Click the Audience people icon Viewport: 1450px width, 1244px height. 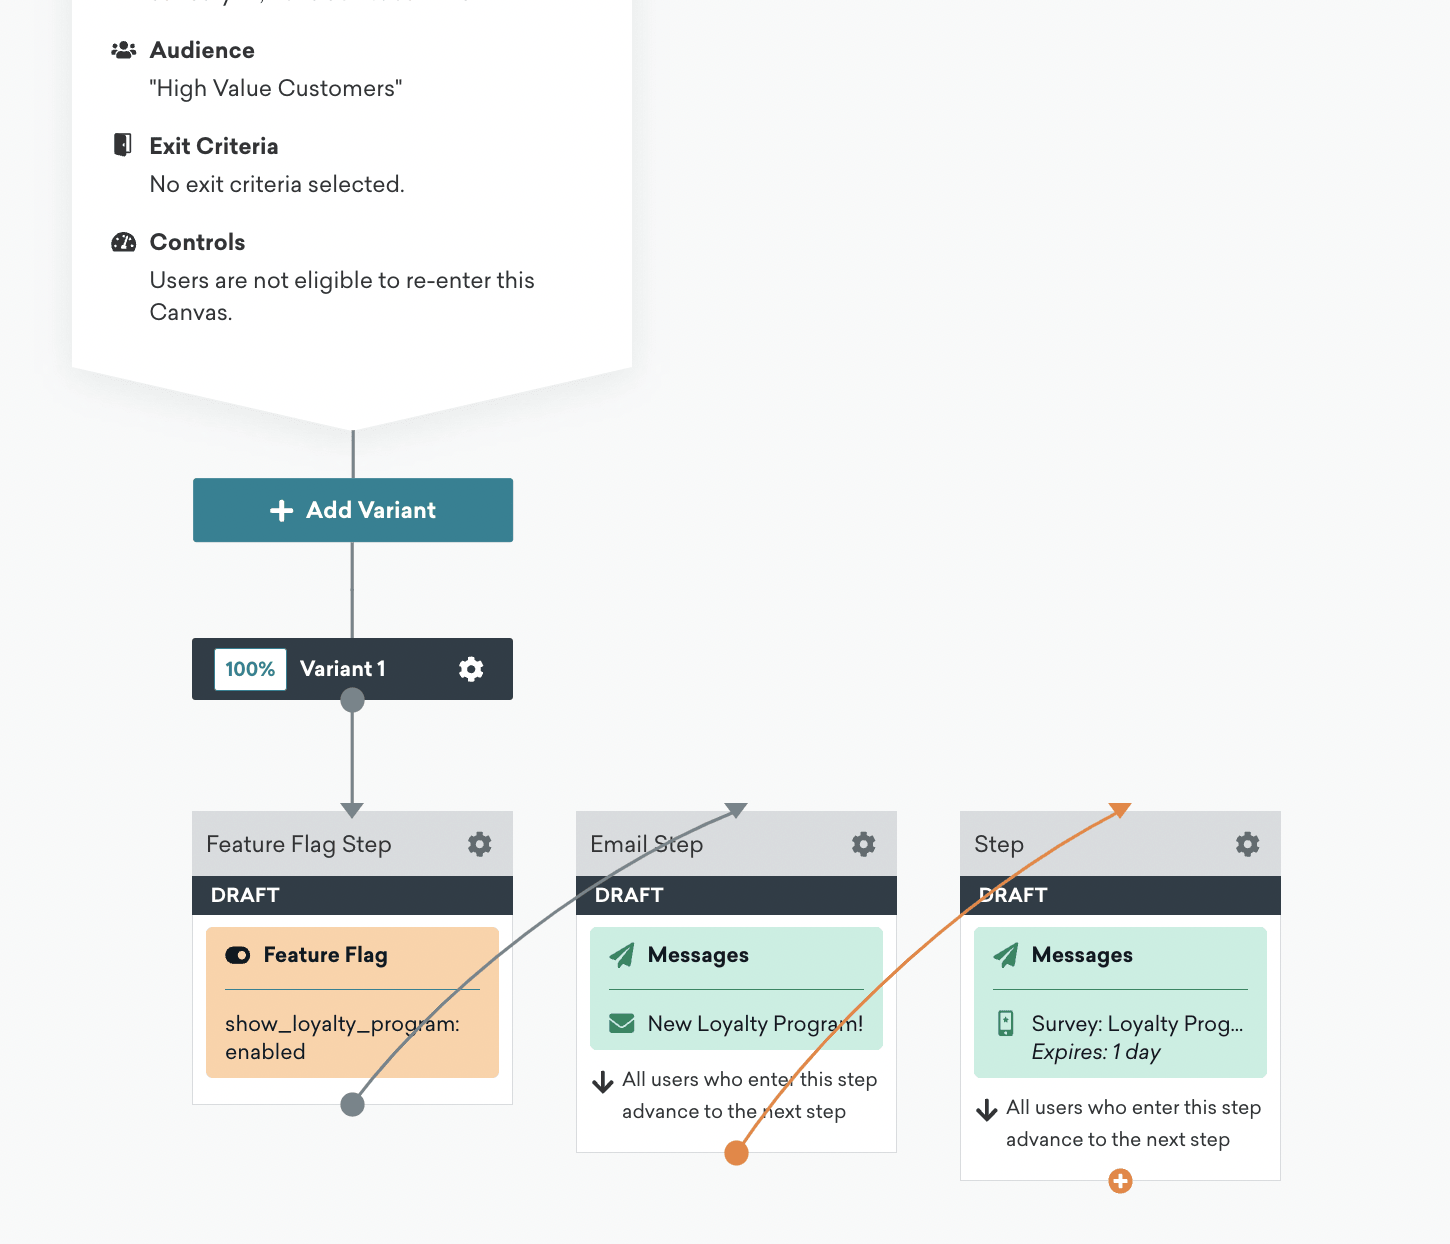pyautogui.click(x=123, y=50)
